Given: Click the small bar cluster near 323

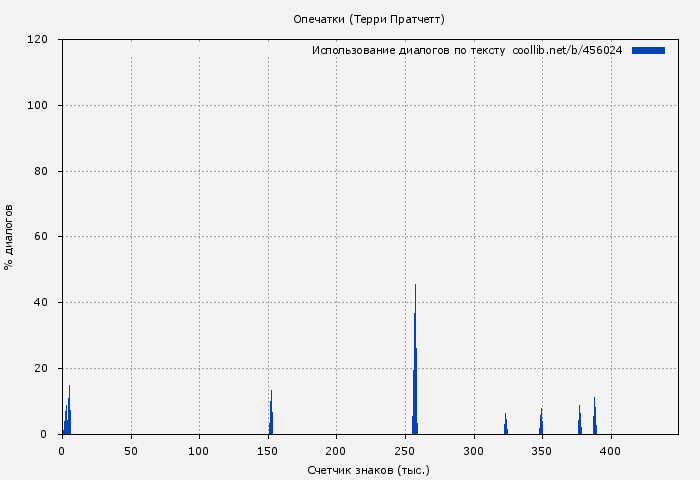Looking at the screenshot, I should click(505, 425).
